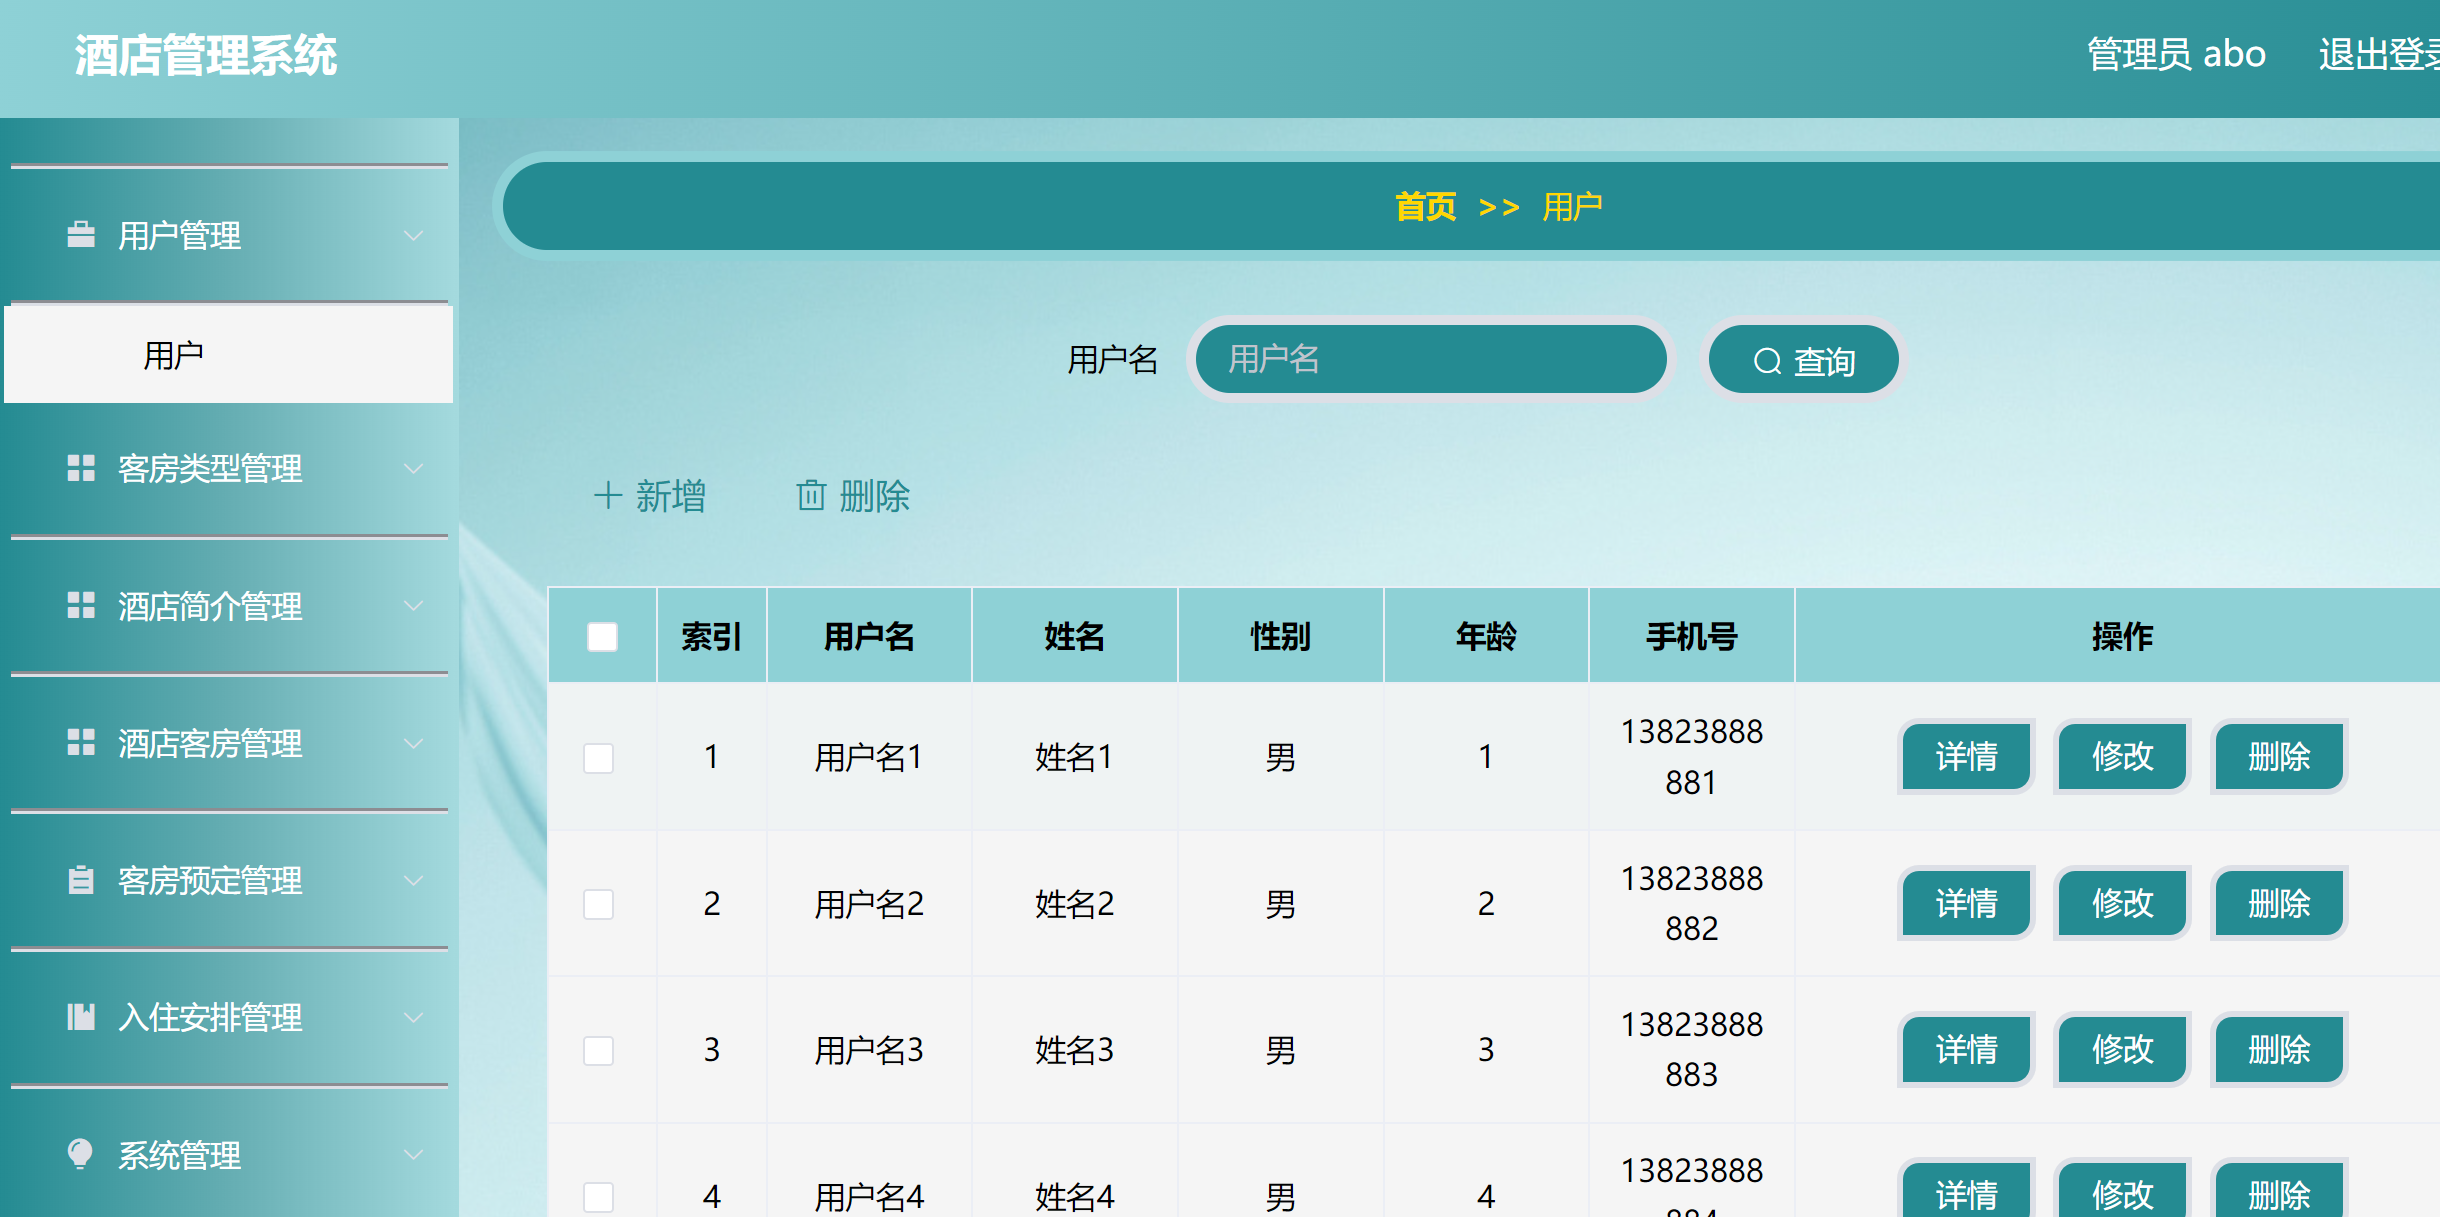Select the 用户管理 briefcase icon
Viewport: 2440px width, 1217px height.
pyautogui.click(x=81, y=235)
